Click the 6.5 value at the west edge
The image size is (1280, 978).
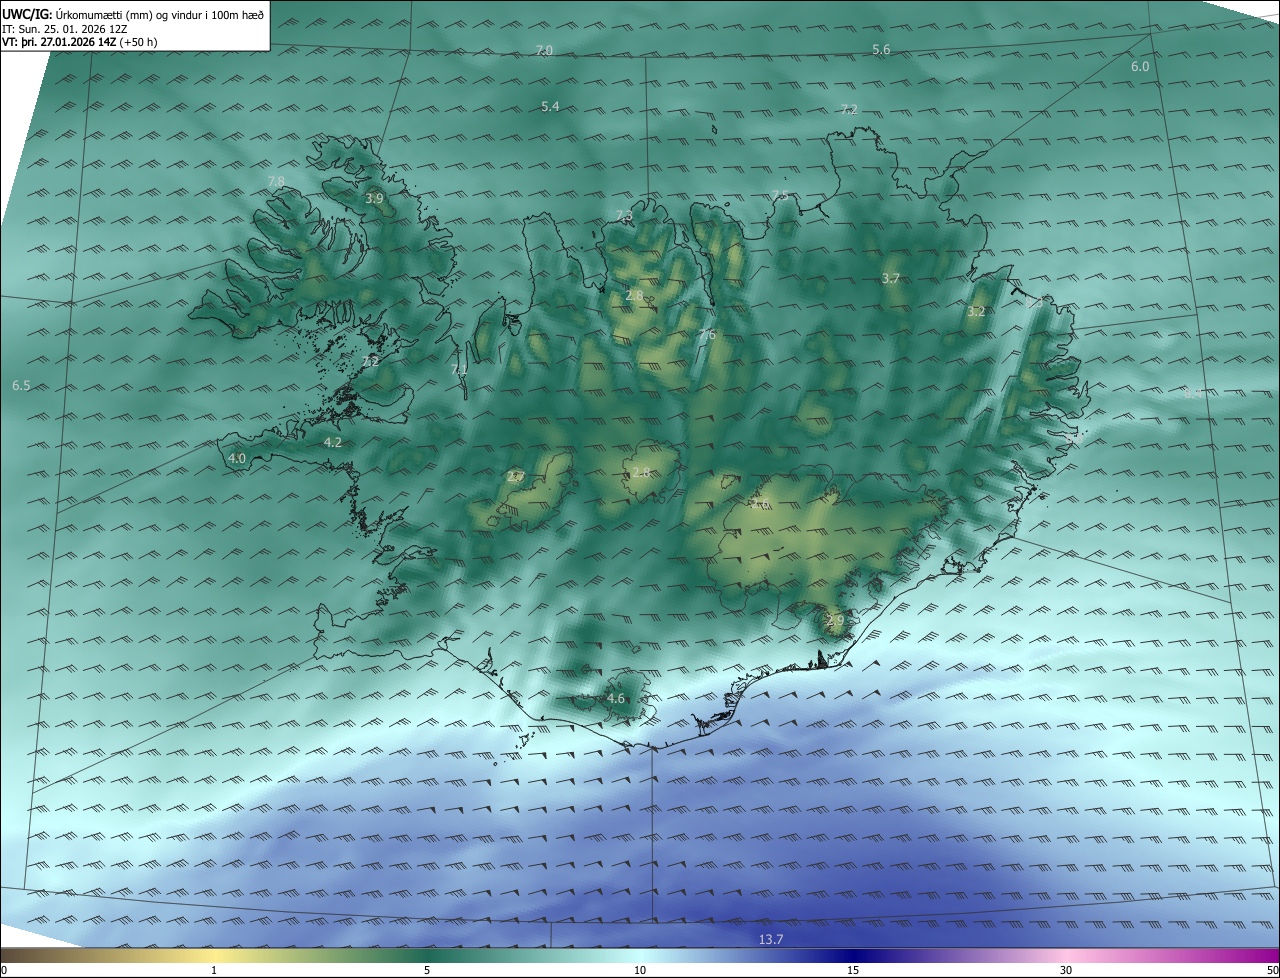(x=21, y=385)
